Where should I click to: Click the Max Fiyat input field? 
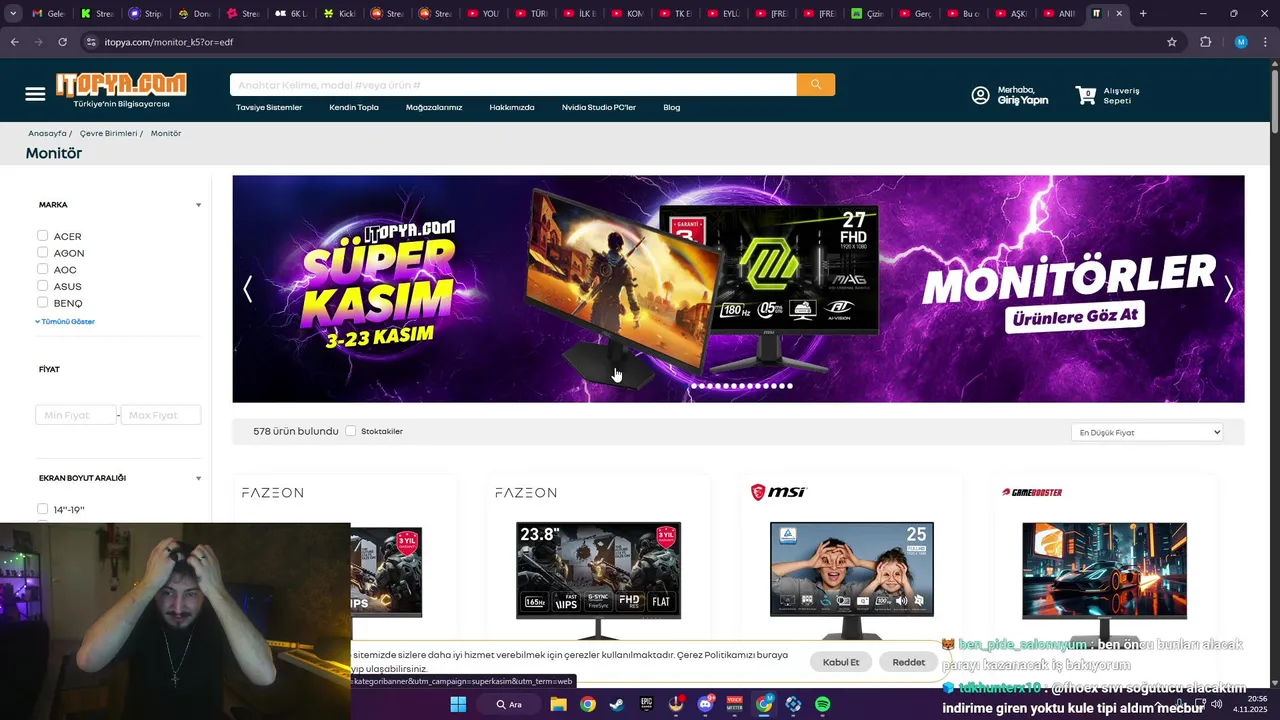161,415
